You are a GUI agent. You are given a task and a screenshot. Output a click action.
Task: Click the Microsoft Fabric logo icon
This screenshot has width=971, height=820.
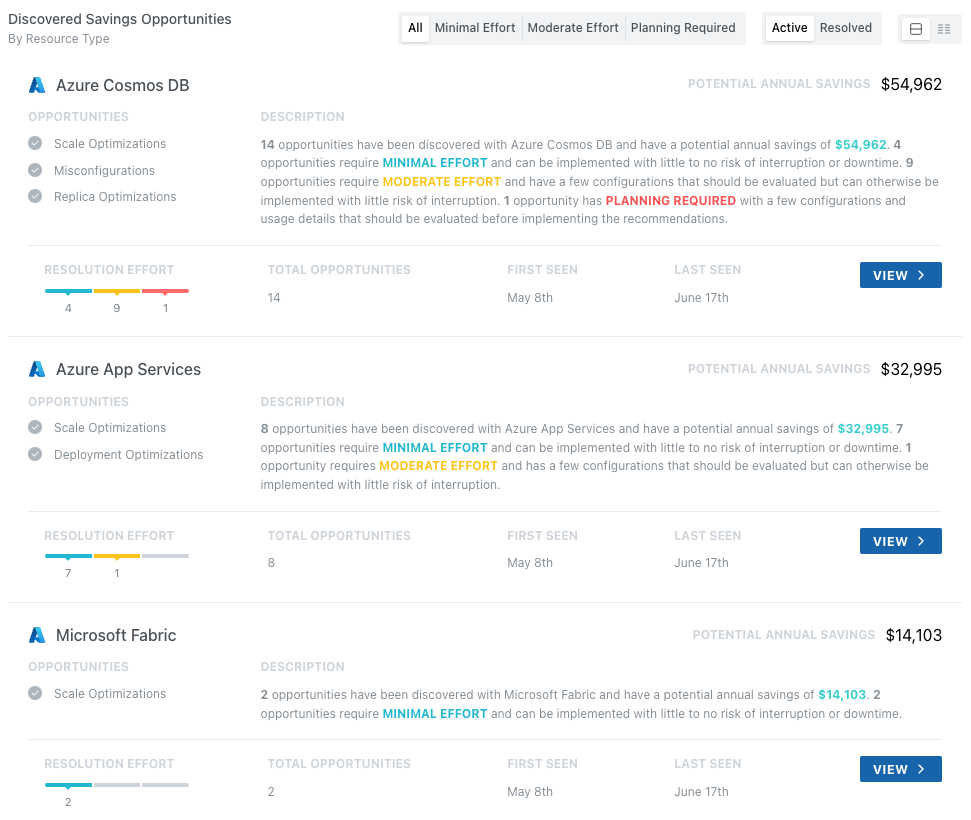(x=37, y=635)
